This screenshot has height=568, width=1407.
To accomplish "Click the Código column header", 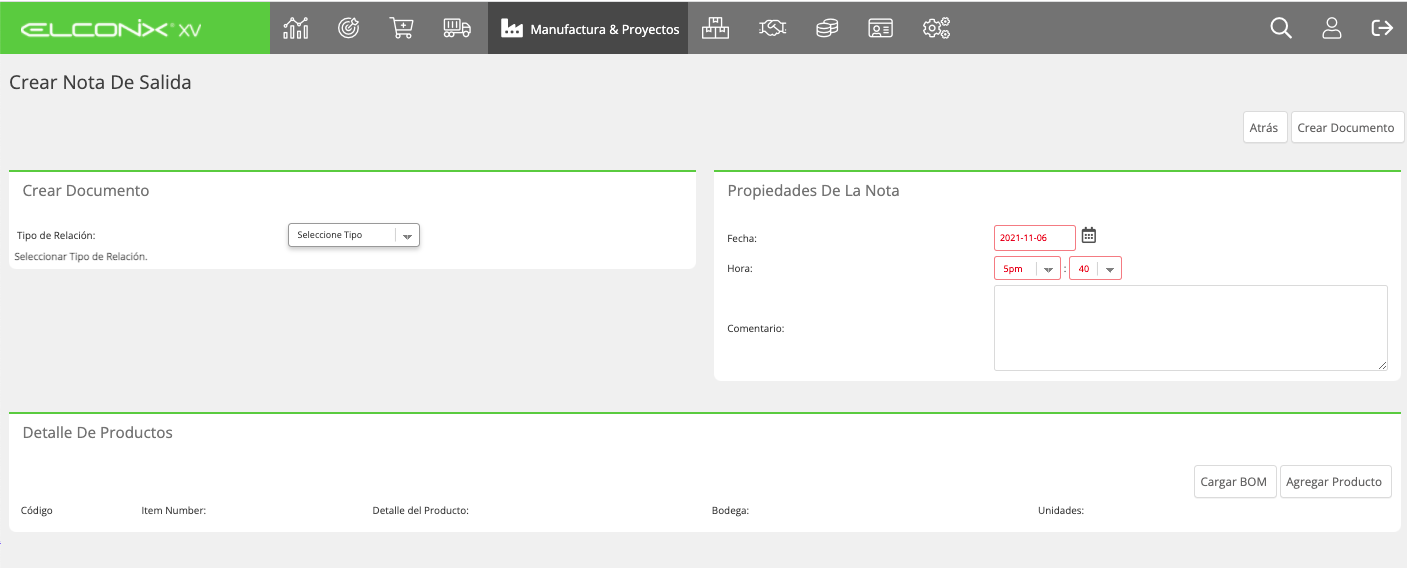I will point(37,510).
